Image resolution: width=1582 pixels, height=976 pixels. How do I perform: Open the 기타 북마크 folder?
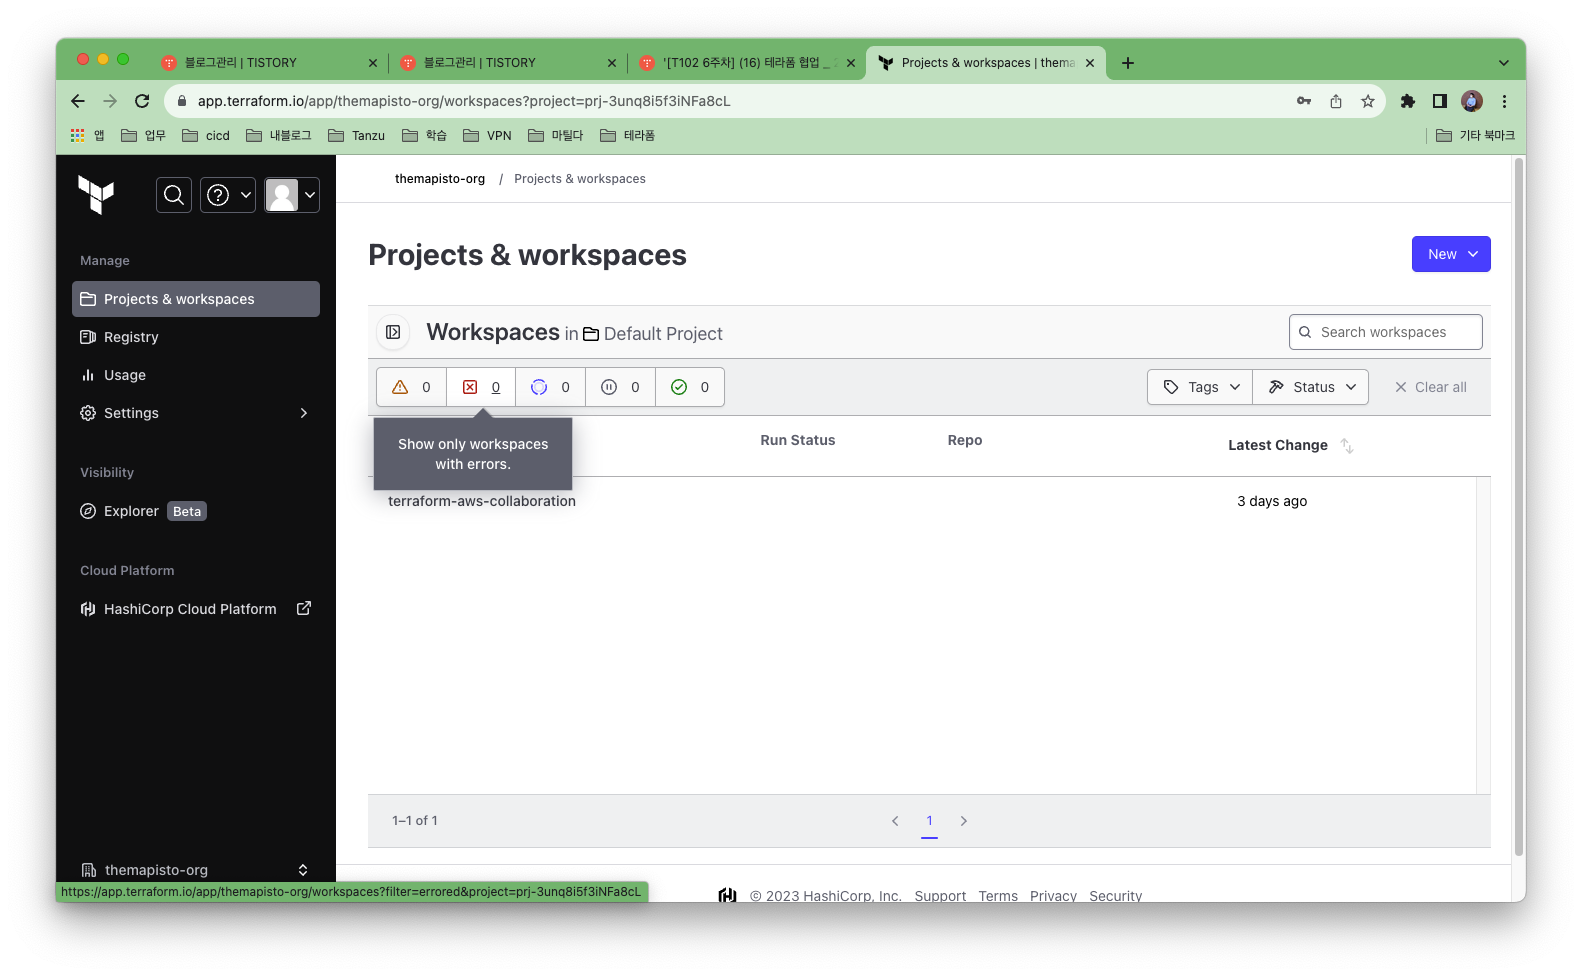pyautogui.click(x=1475, y=135)
